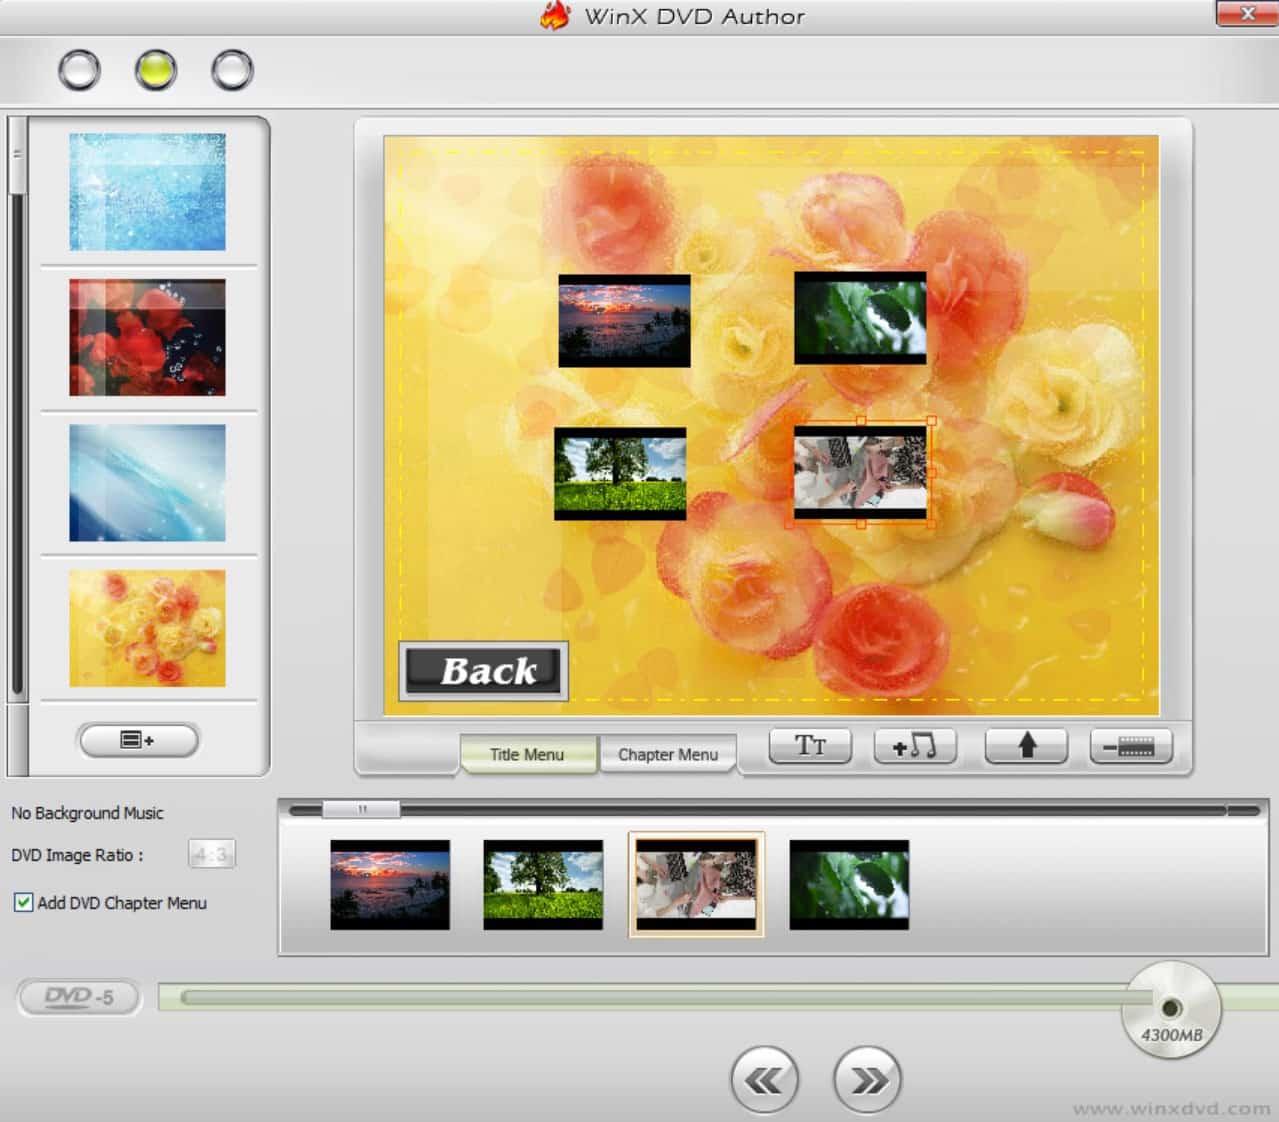Image resolution: width=1279 pixels, height=1122 pixels.
Task: Switch to the Chapter Menu tab
Action: click(667, 754)
